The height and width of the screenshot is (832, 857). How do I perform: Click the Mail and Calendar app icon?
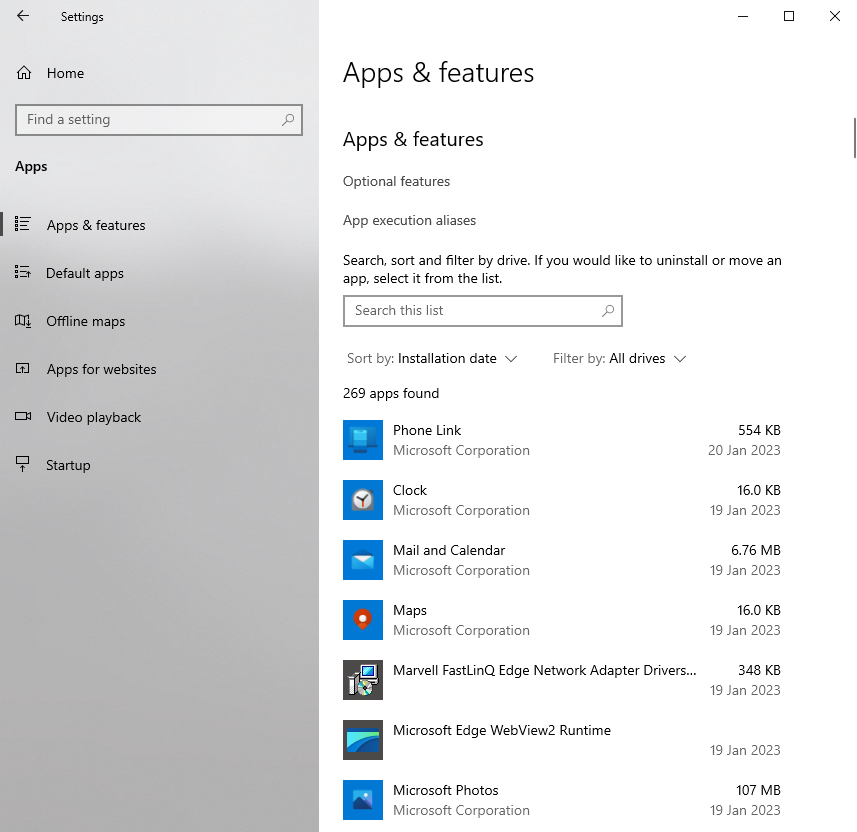pos(363,560)
